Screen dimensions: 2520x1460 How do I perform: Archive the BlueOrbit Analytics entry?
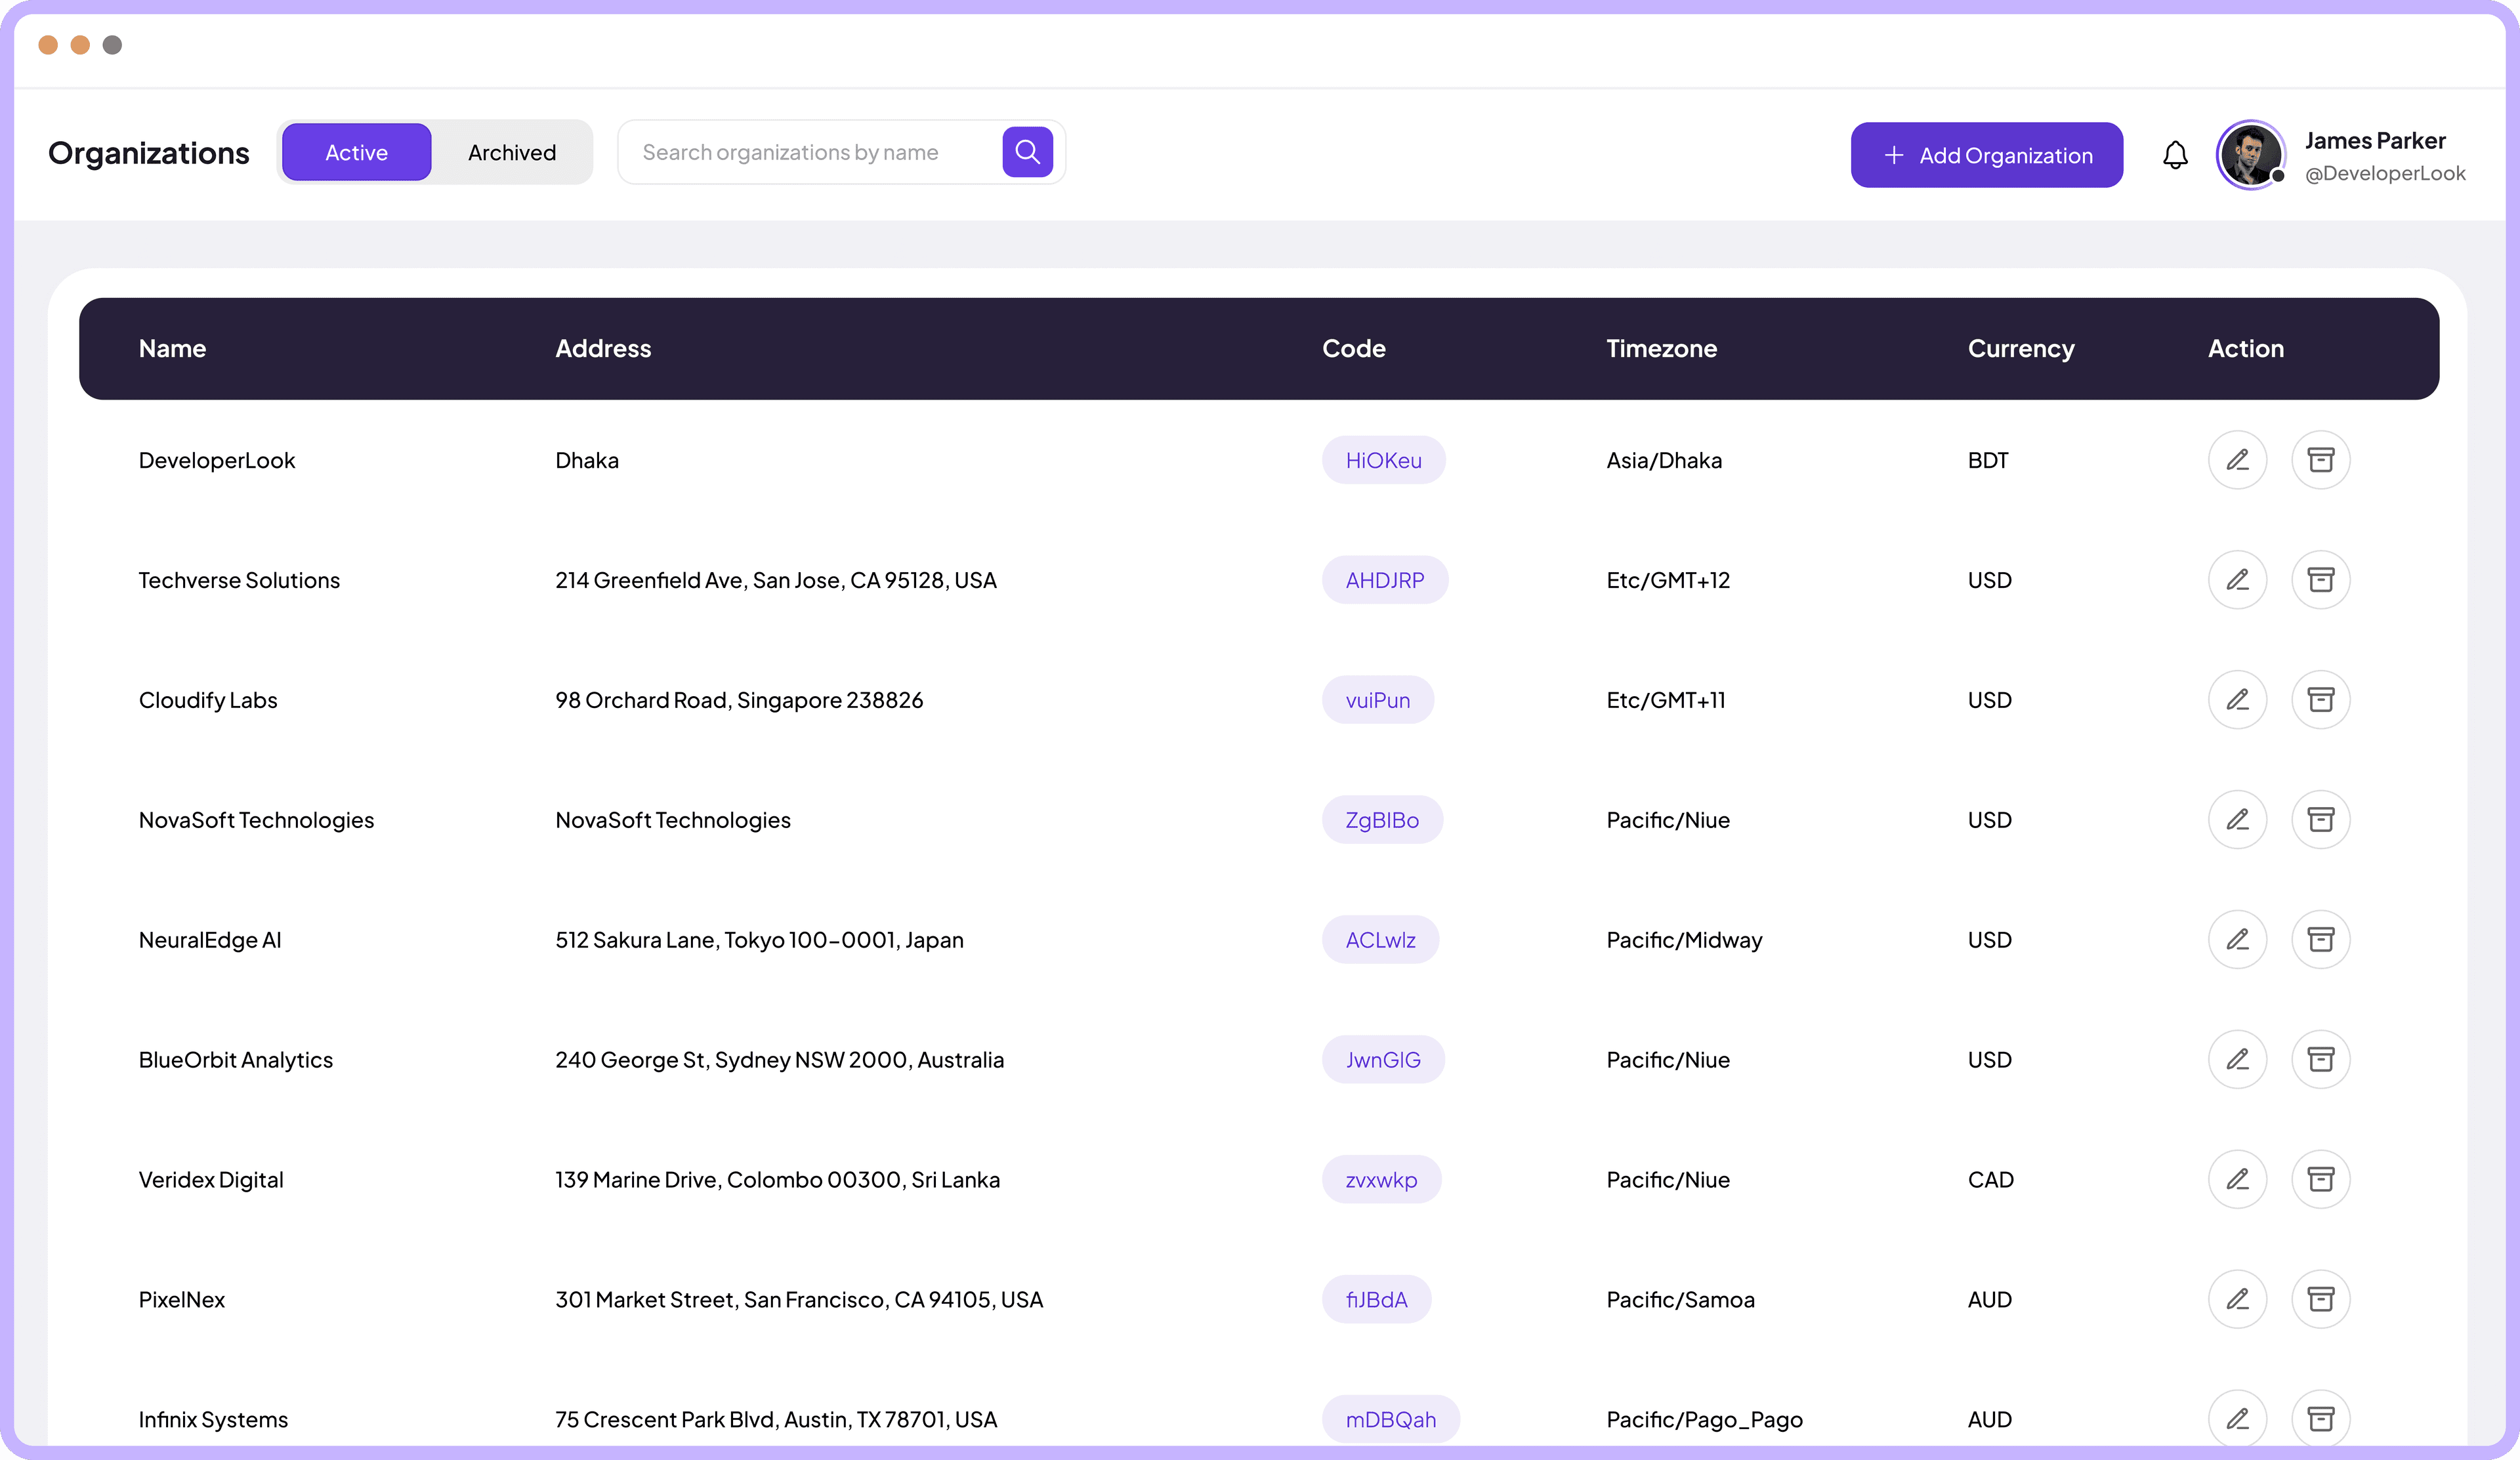click(x=2322, y=1059)
